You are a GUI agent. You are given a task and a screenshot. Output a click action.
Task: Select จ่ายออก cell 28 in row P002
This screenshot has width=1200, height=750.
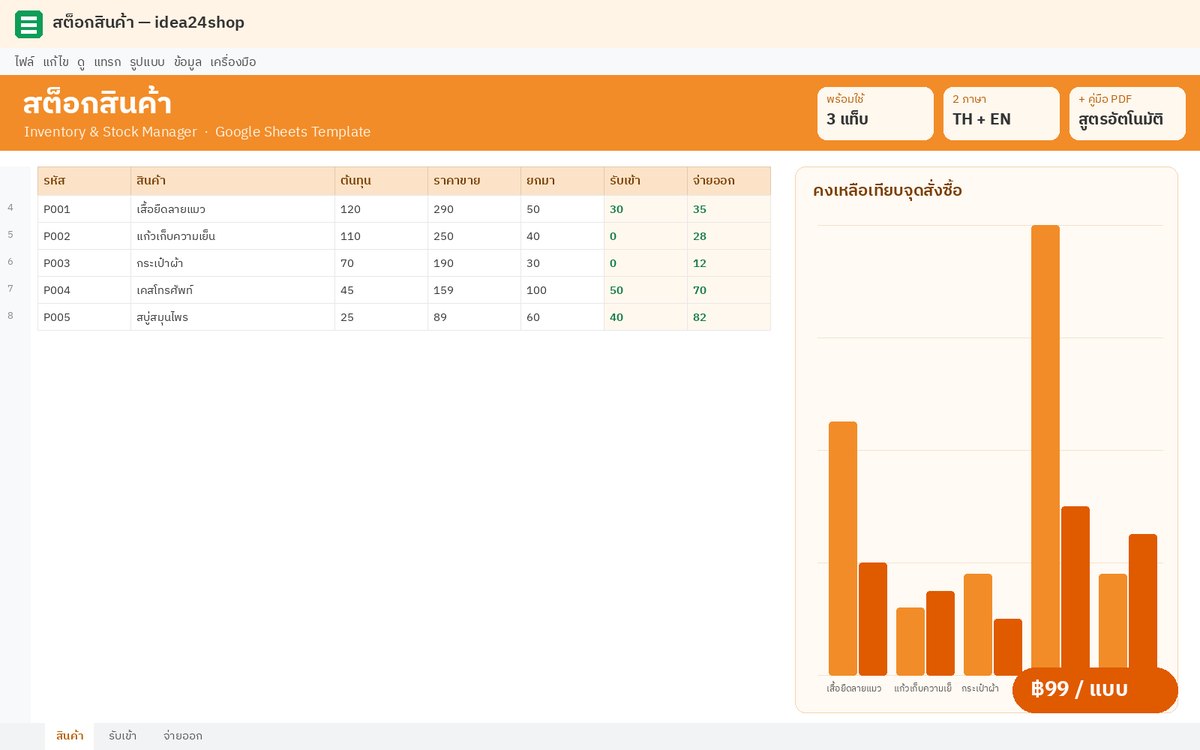pos(729,236)
